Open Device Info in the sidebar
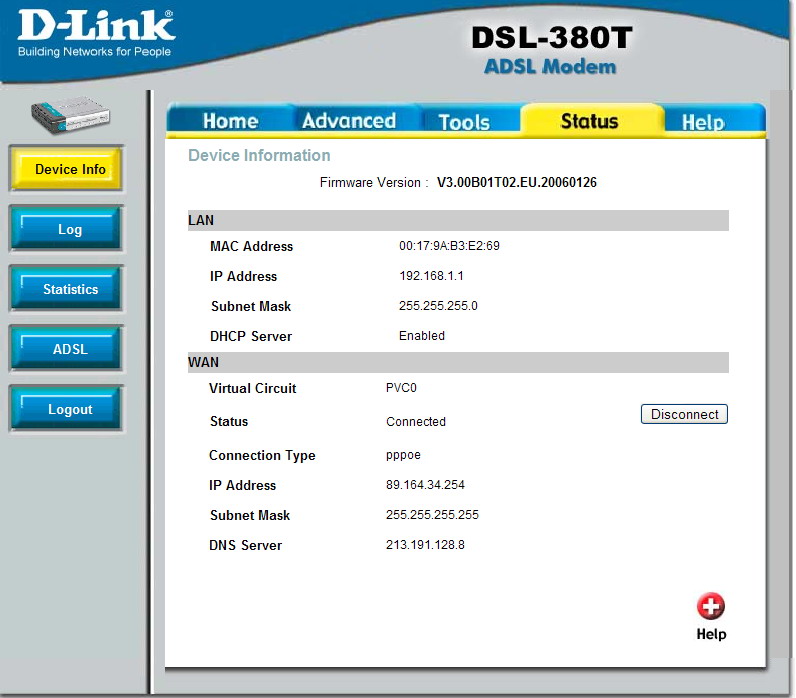 [67, 169]
